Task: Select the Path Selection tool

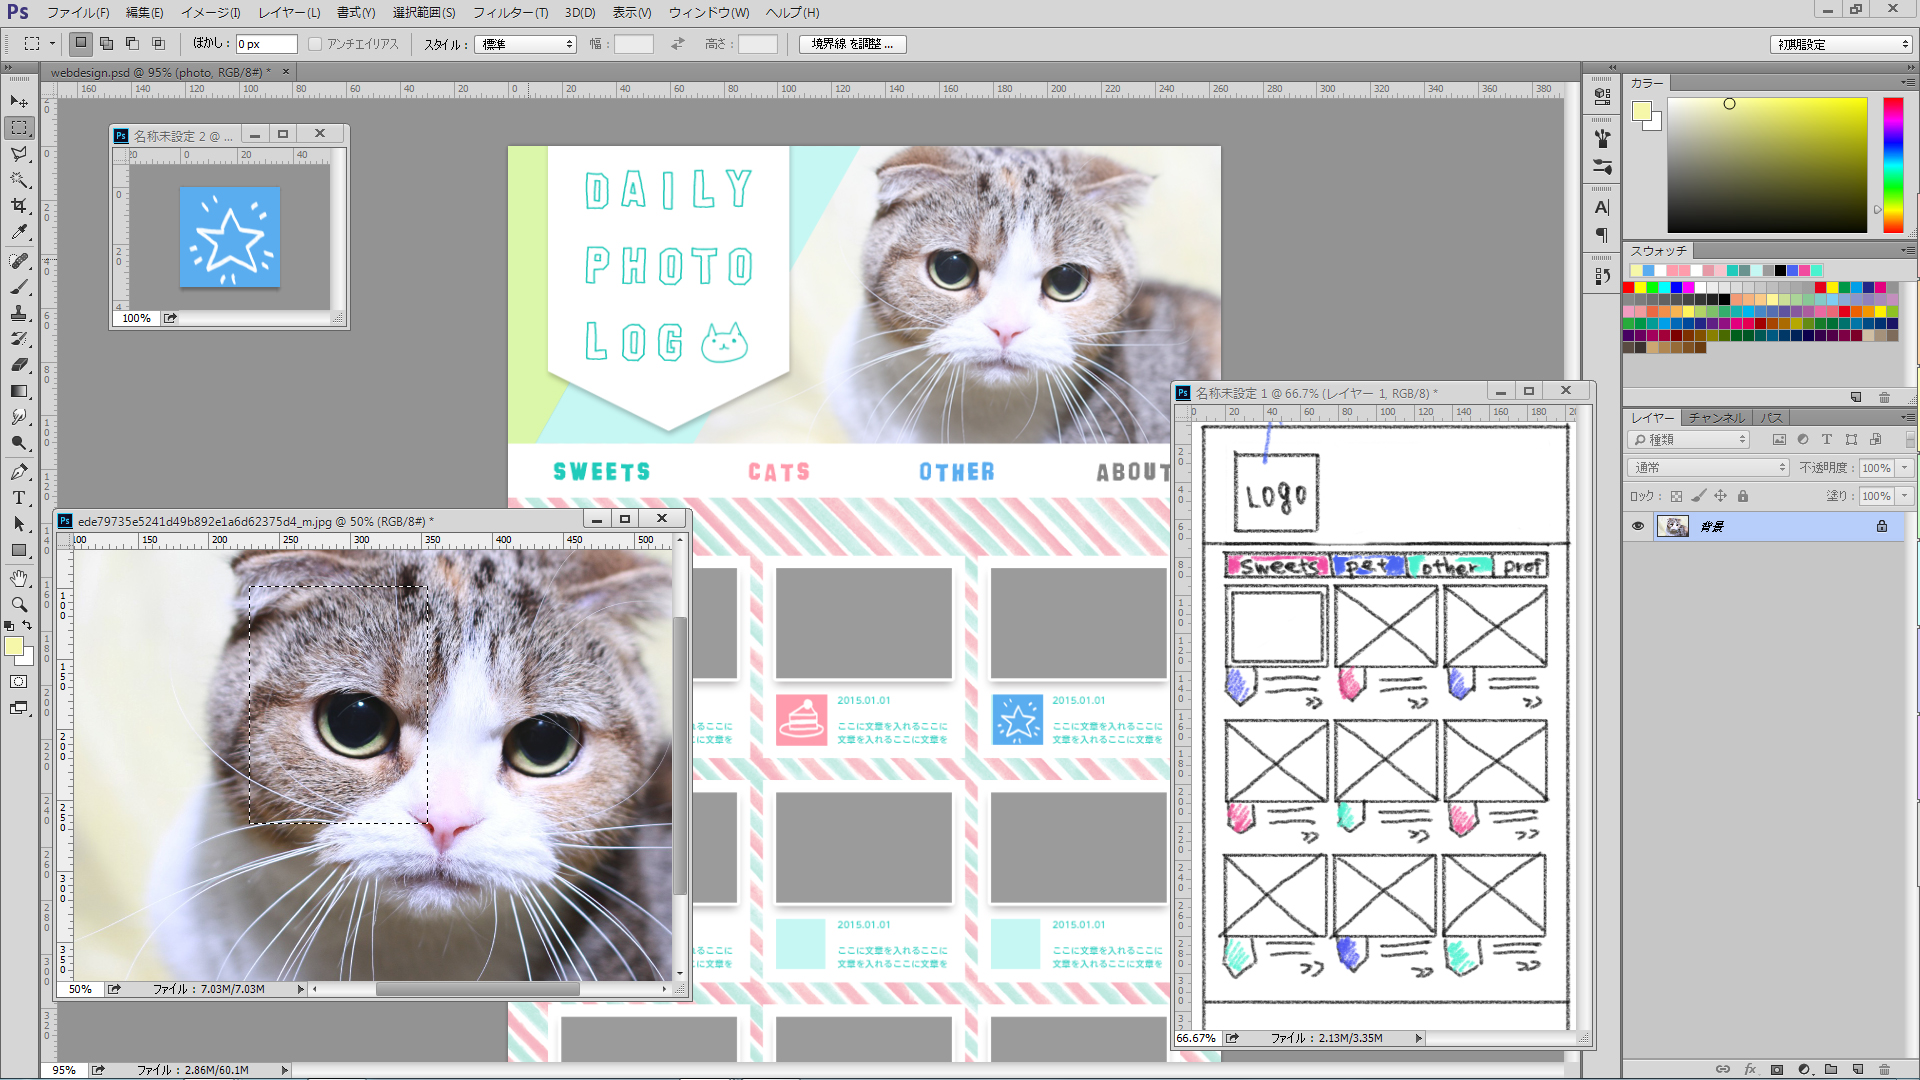Action: pyautogui.click(x=19, y=524)
